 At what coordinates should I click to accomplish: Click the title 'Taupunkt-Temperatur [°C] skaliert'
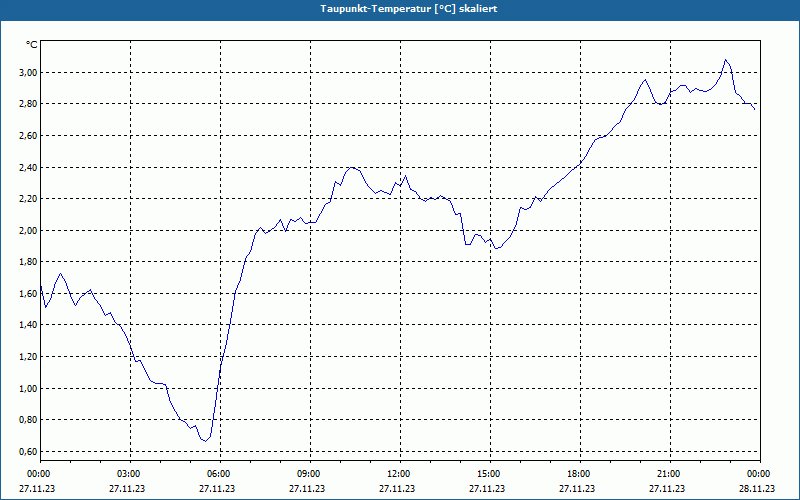click(x=409, y=9)
